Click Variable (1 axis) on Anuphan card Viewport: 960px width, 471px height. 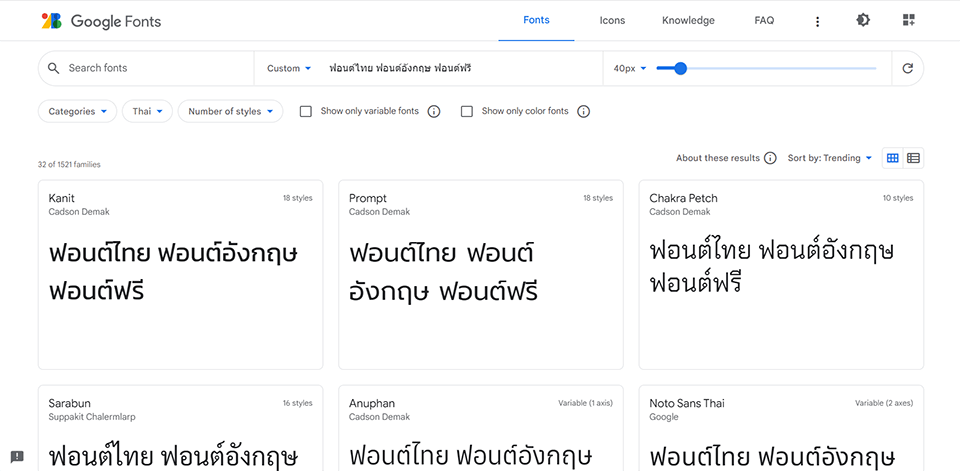pos(585,404)
